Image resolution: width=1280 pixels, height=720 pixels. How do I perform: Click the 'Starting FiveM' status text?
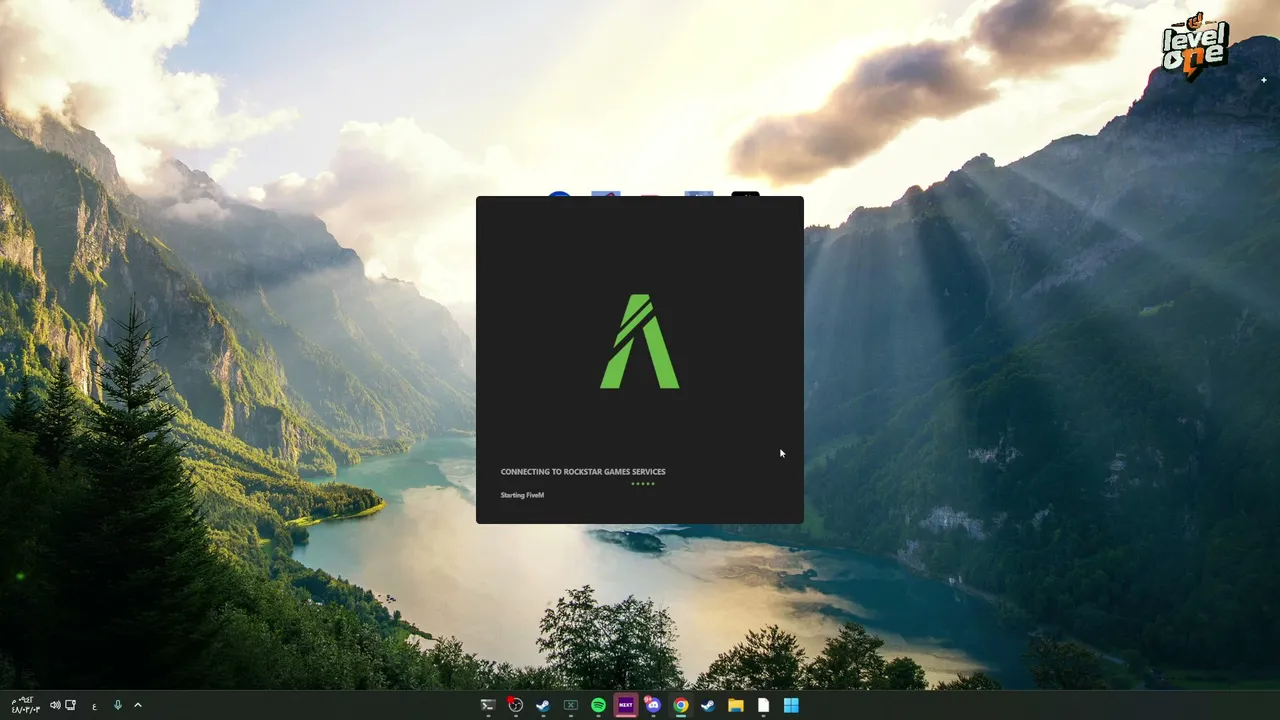pos(522,495)
